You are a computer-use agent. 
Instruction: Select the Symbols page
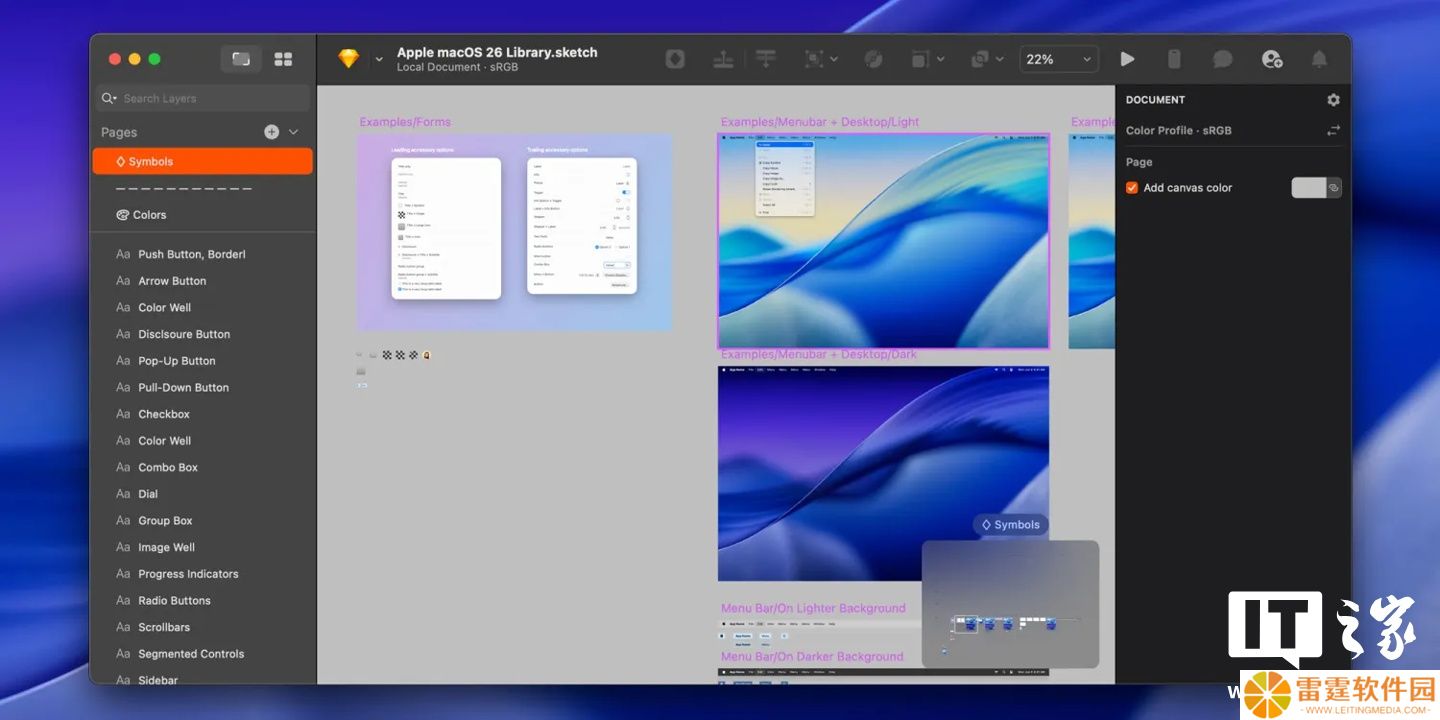[x=203, y=161]
